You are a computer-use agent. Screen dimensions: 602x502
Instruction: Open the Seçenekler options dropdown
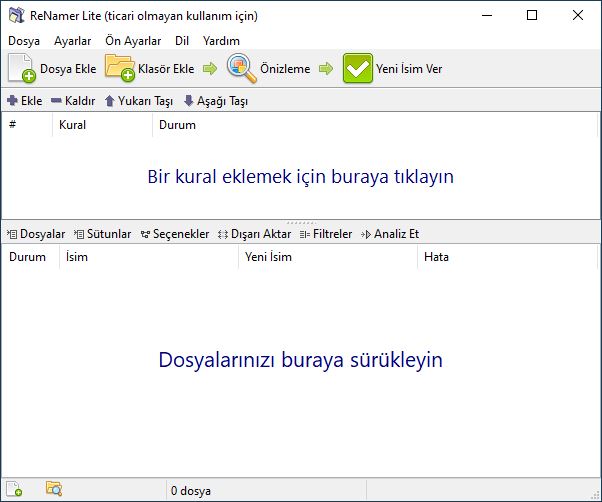175,234
